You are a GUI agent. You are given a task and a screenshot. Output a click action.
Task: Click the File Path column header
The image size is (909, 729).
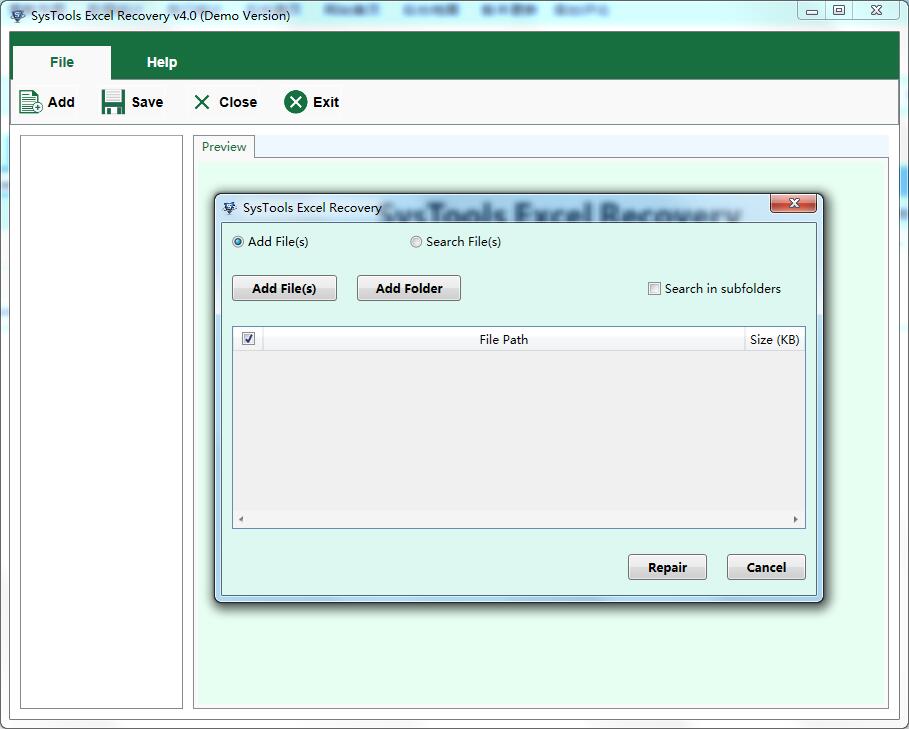click(504, 339)
